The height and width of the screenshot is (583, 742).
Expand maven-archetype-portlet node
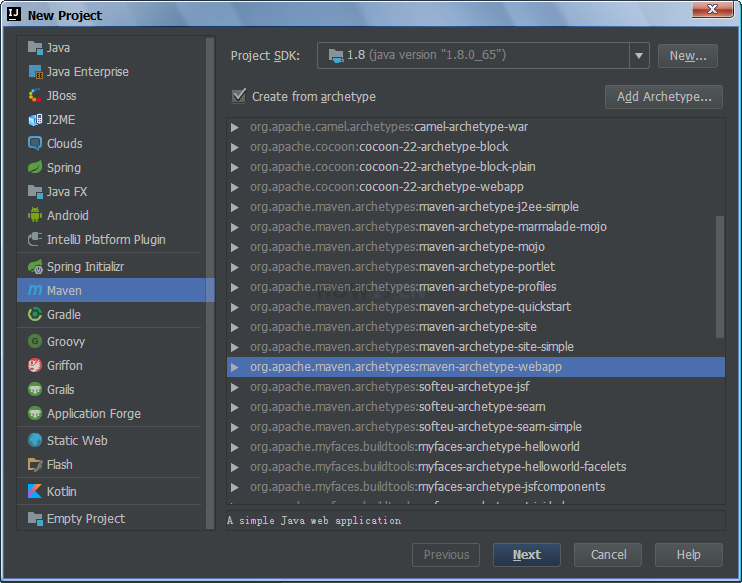click(x=234, y=267)
